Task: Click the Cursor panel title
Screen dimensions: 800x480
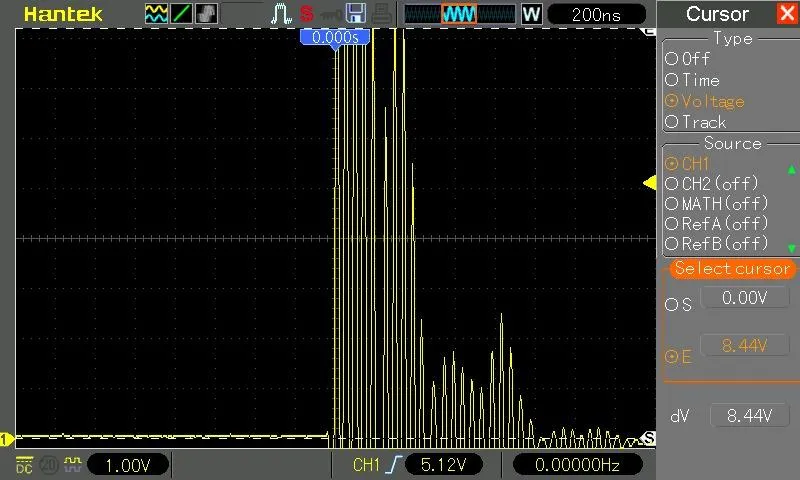Action: (717, 14)
